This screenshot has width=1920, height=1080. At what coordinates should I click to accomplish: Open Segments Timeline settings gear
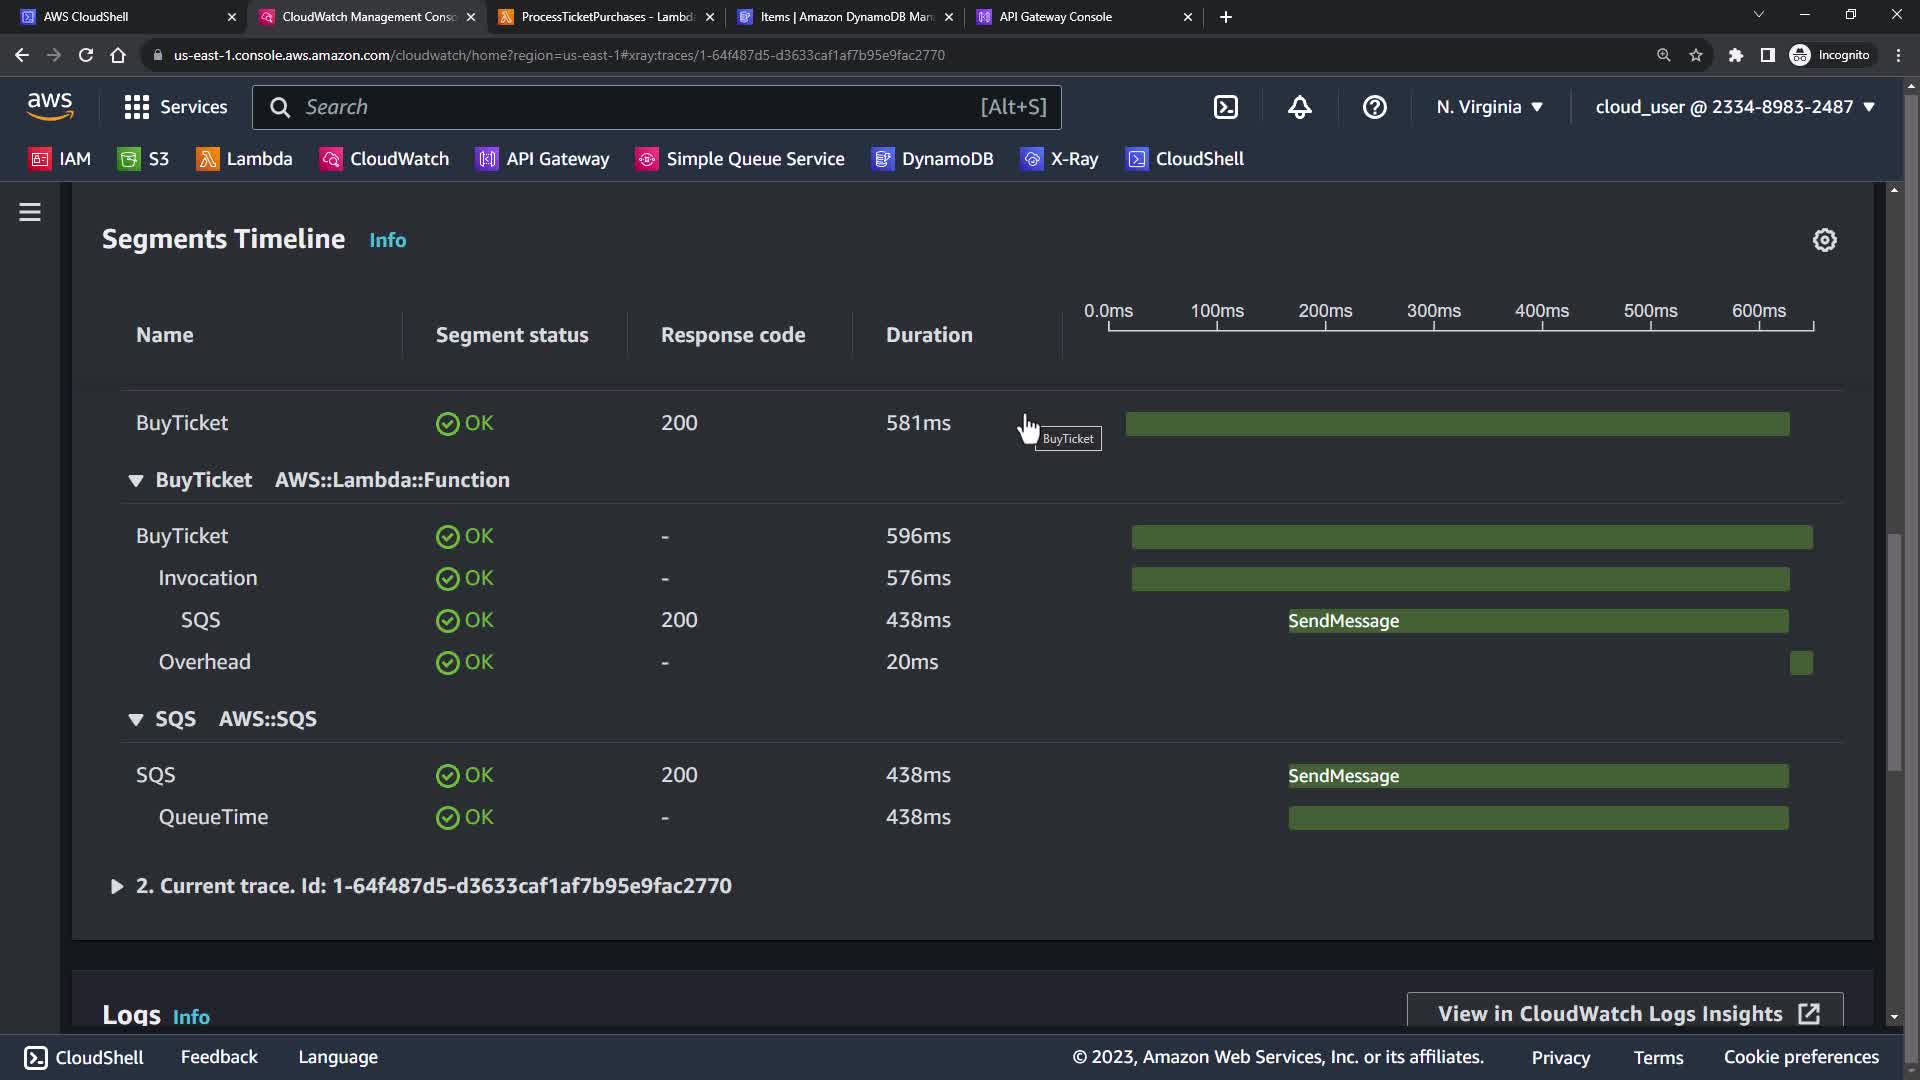coord(1824,240)
